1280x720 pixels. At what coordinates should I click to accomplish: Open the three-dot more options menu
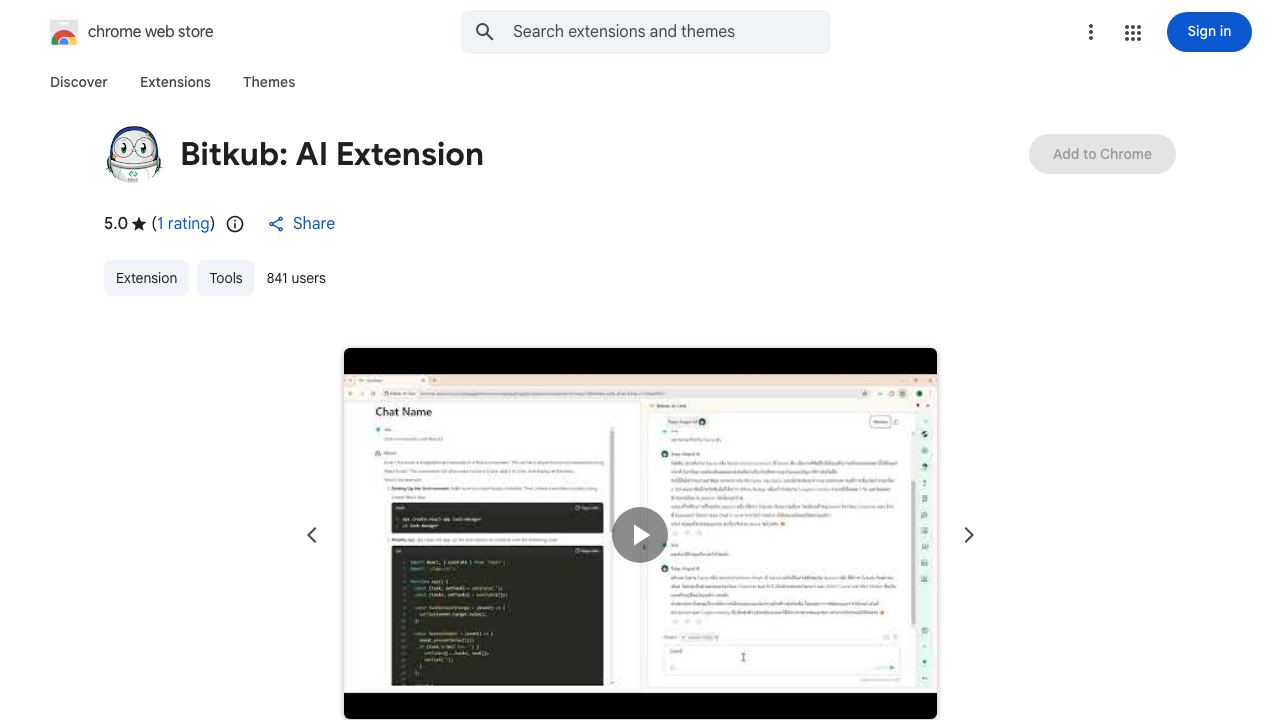(x=1091, y=32)
